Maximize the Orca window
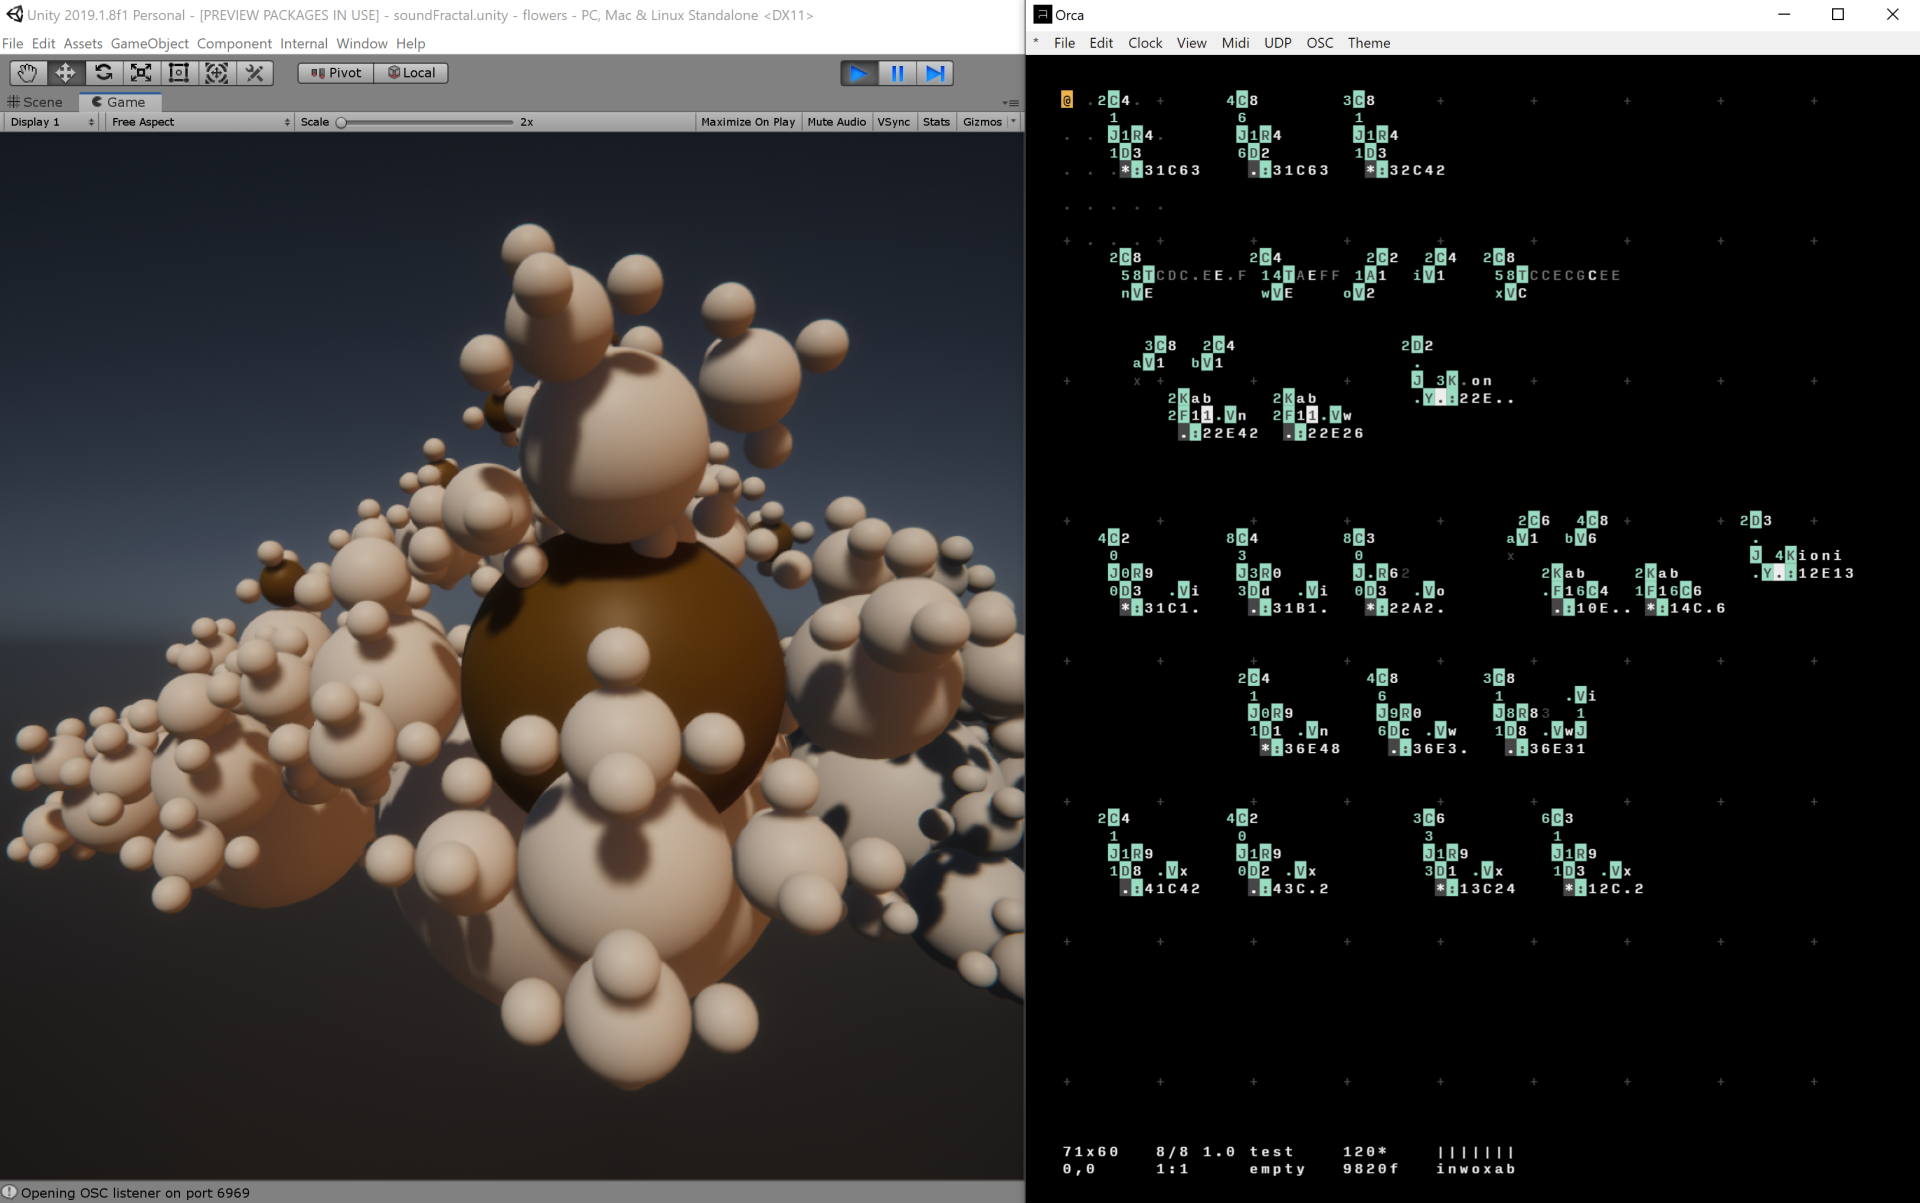Screen dimensions: 1920x1203 pyautogui.click(x=1838, y=14)
